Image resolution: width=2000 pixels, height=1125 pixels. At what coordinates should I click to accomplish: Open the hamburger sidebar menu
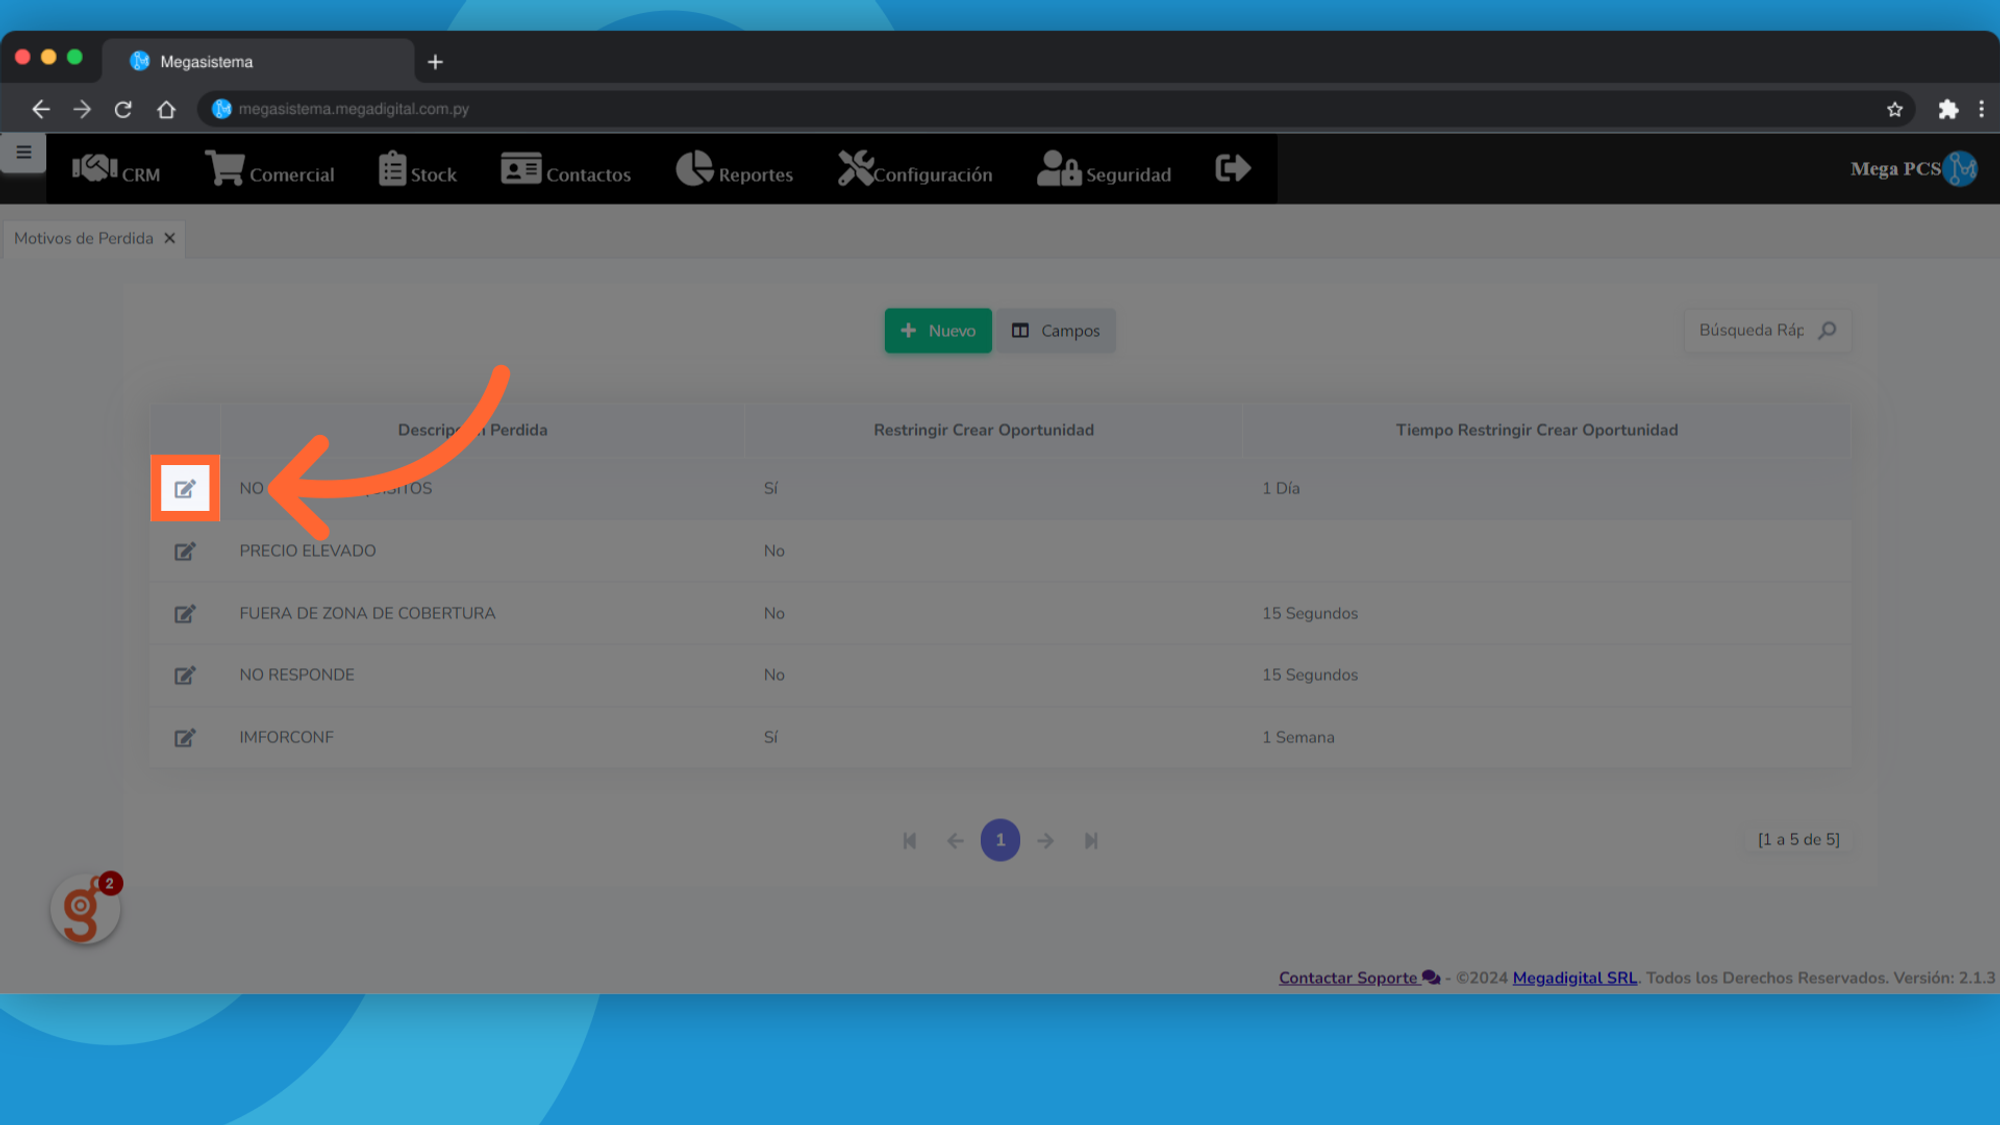point(24,153)
